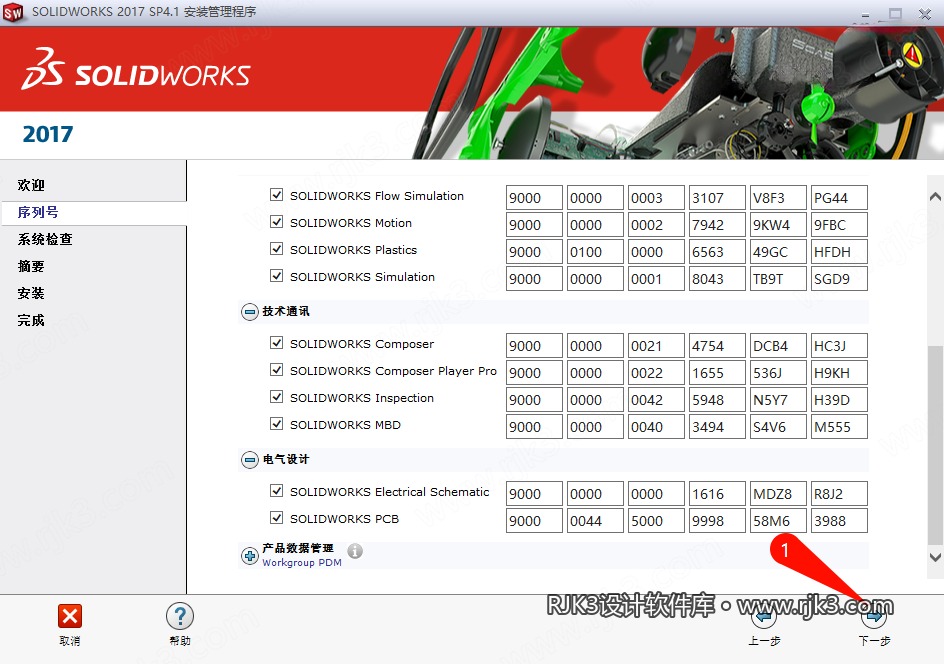The height and width of the screenshot is (664, 944).
Task: Uncheck SOLIDWORKS Composer checkbox
Action: [x=276, y=343]
